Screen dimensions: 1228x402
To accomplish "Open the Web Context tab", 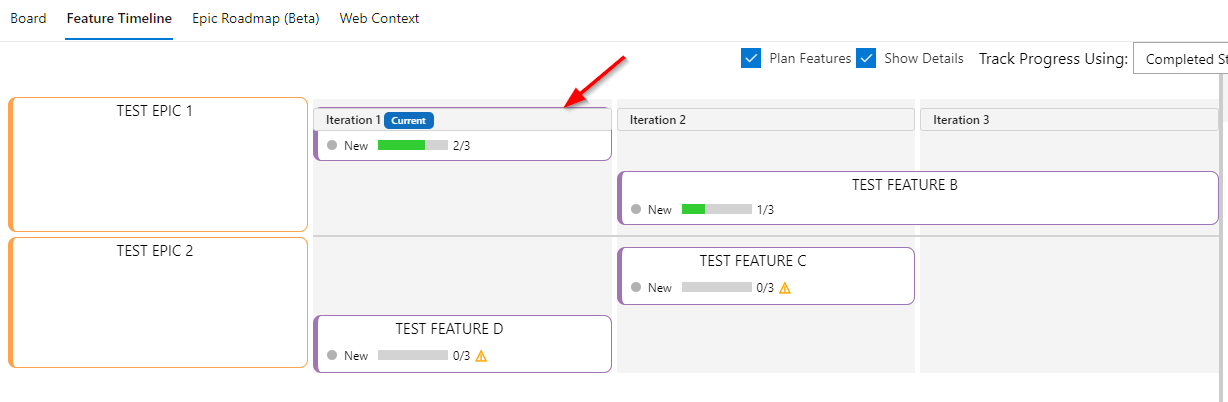I will pyautogui.click(x=379, y=18).
